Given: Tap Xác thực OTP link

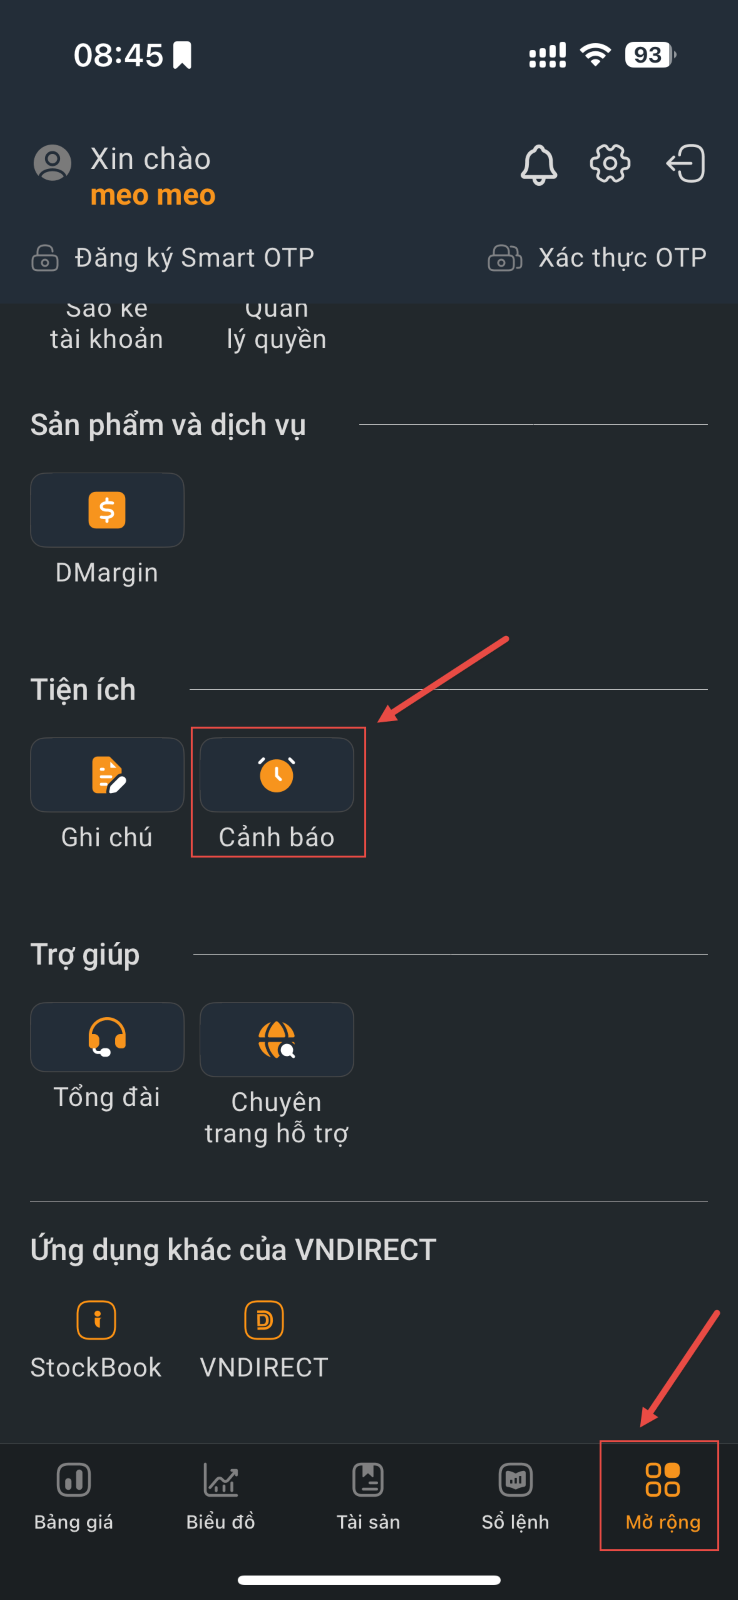Looking at the screenshot, I should pyautogui.click(x=597, y=258).
